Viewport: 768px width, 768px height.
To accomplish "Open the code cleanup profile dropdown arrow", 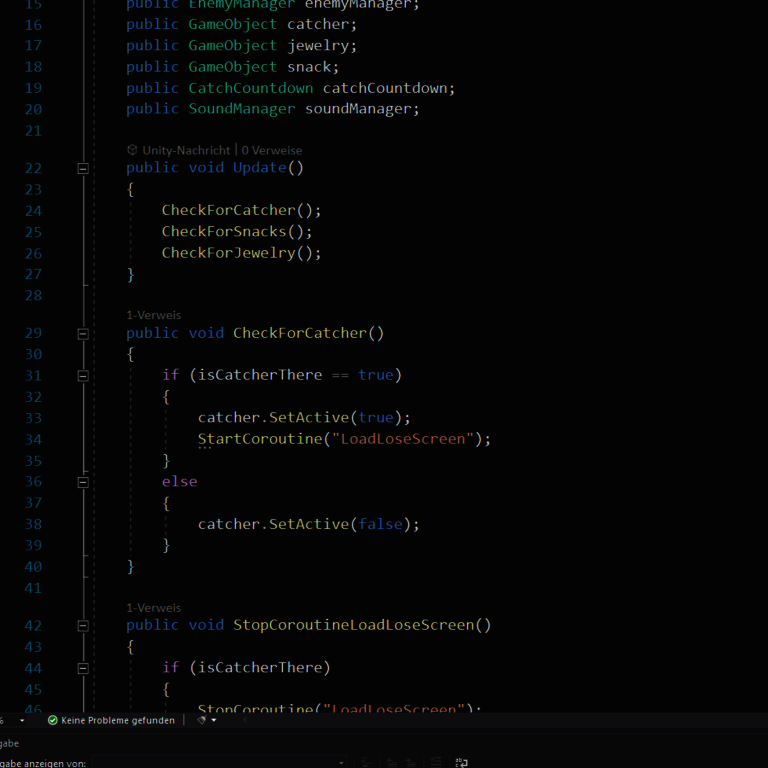I will [216, 720].
